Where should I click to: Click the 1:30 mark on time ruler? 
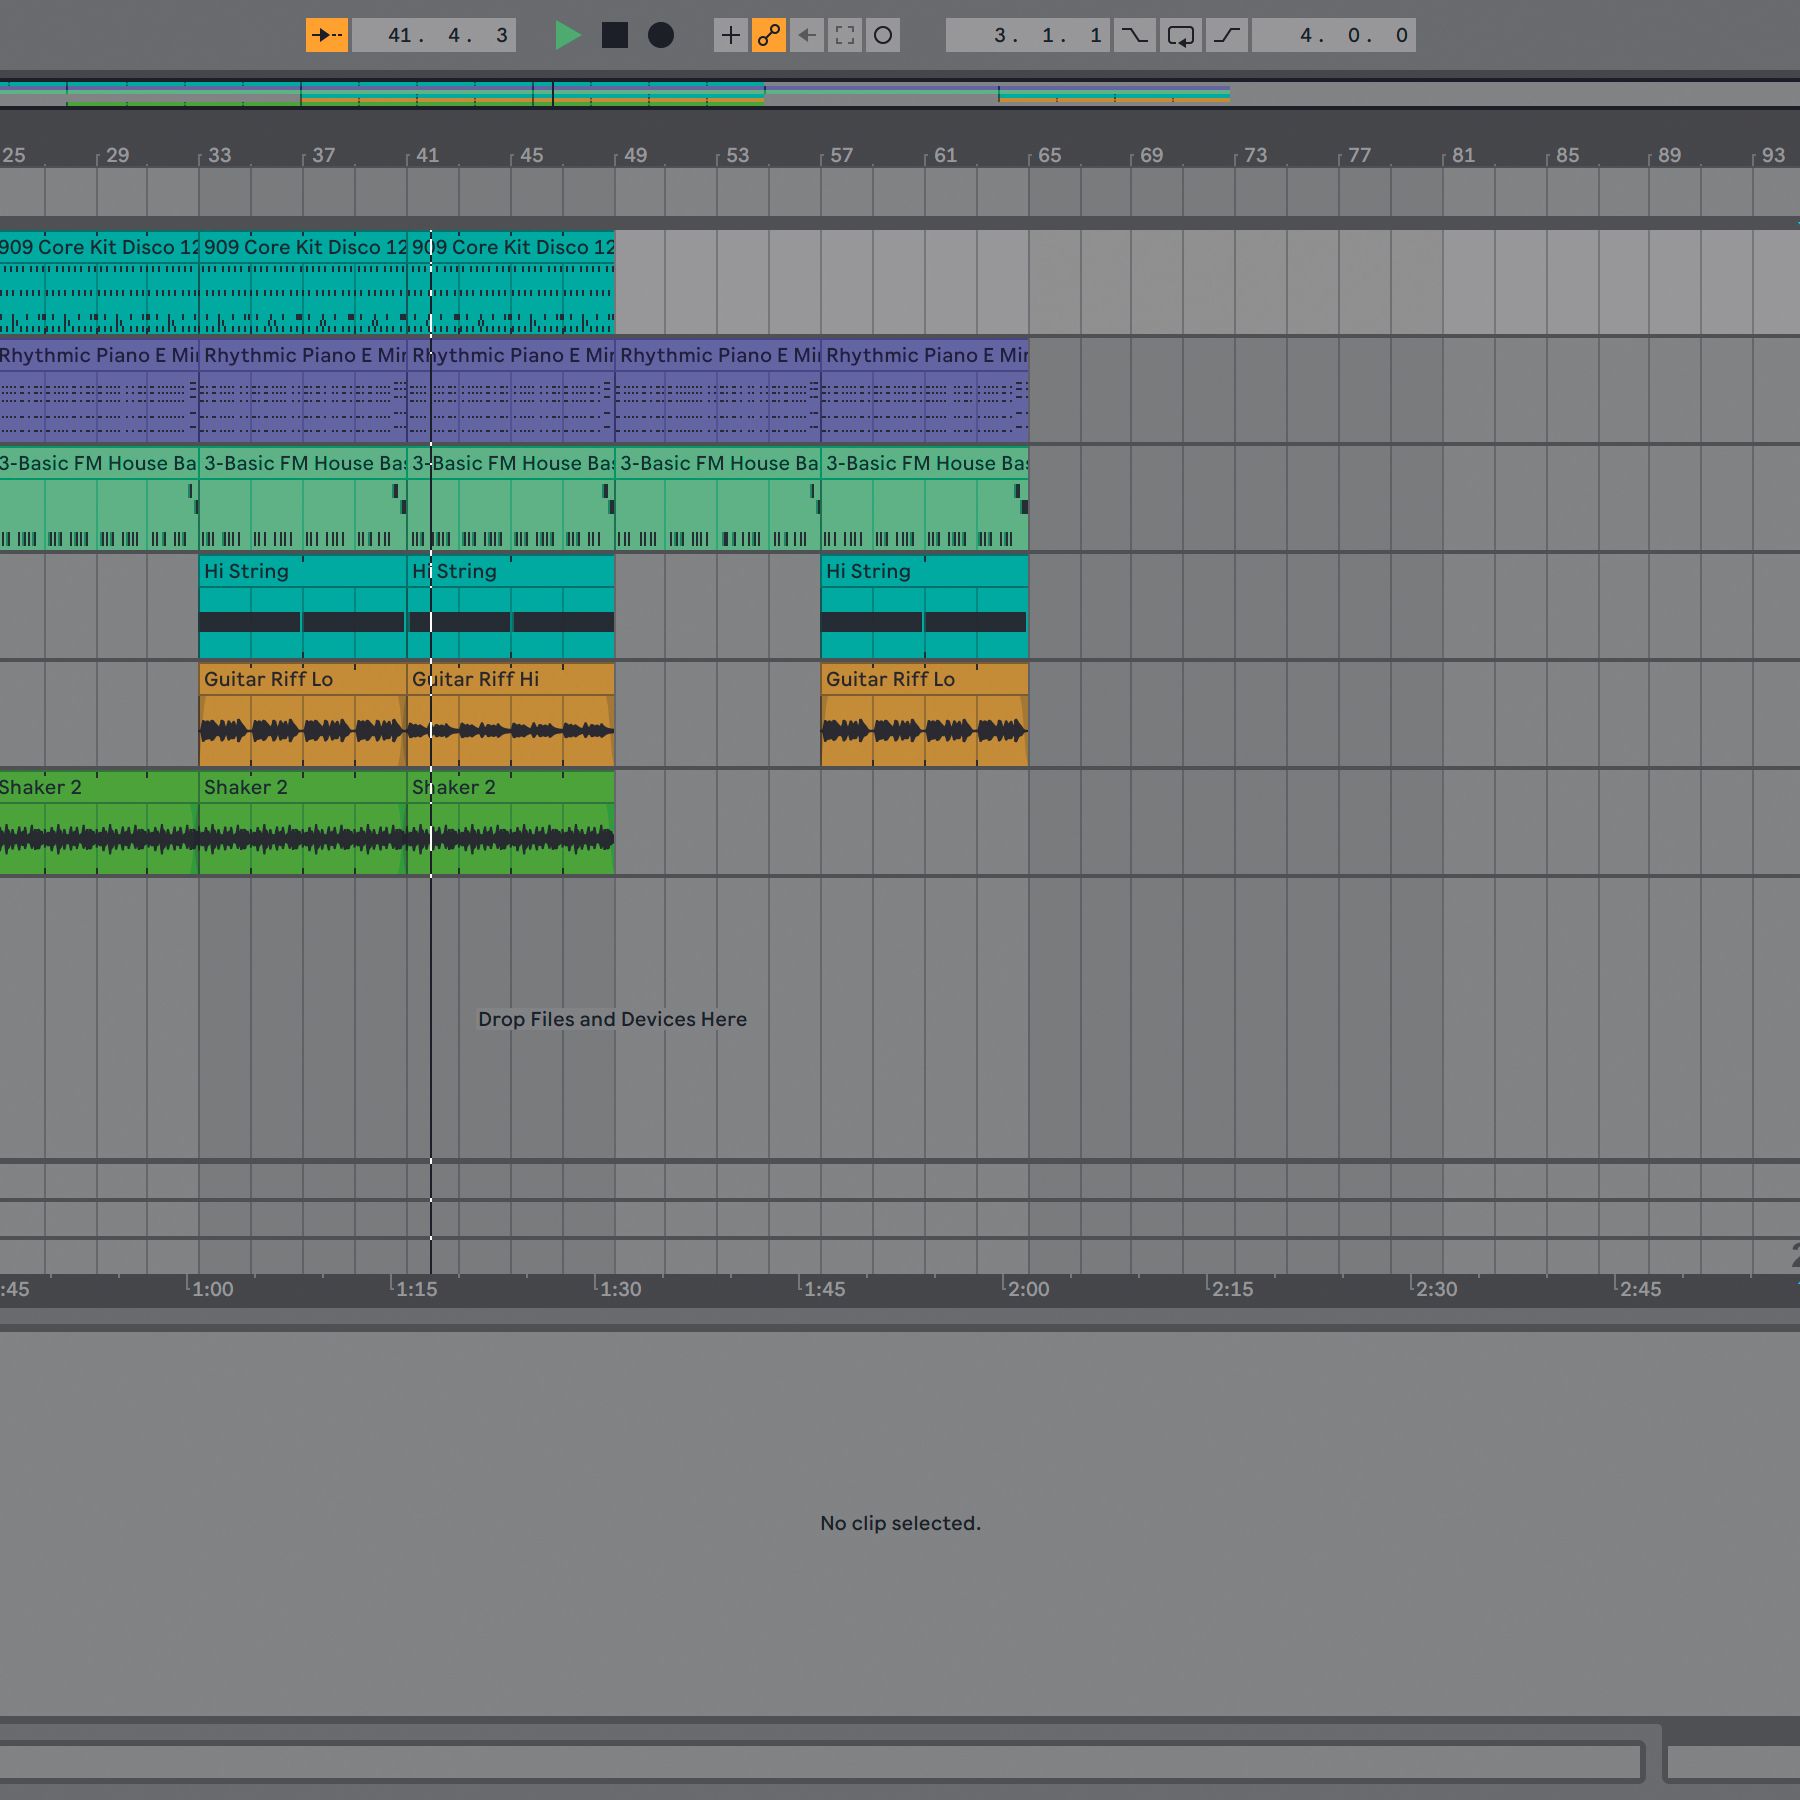[x=620, y=1289]
